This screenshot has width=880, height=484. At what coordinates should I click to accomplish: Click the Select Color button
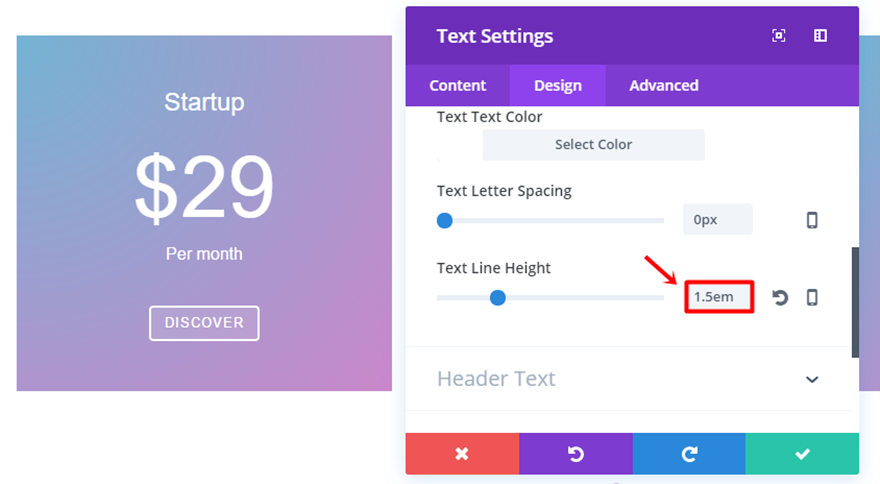pyautogui.click(x=593, y=145)
